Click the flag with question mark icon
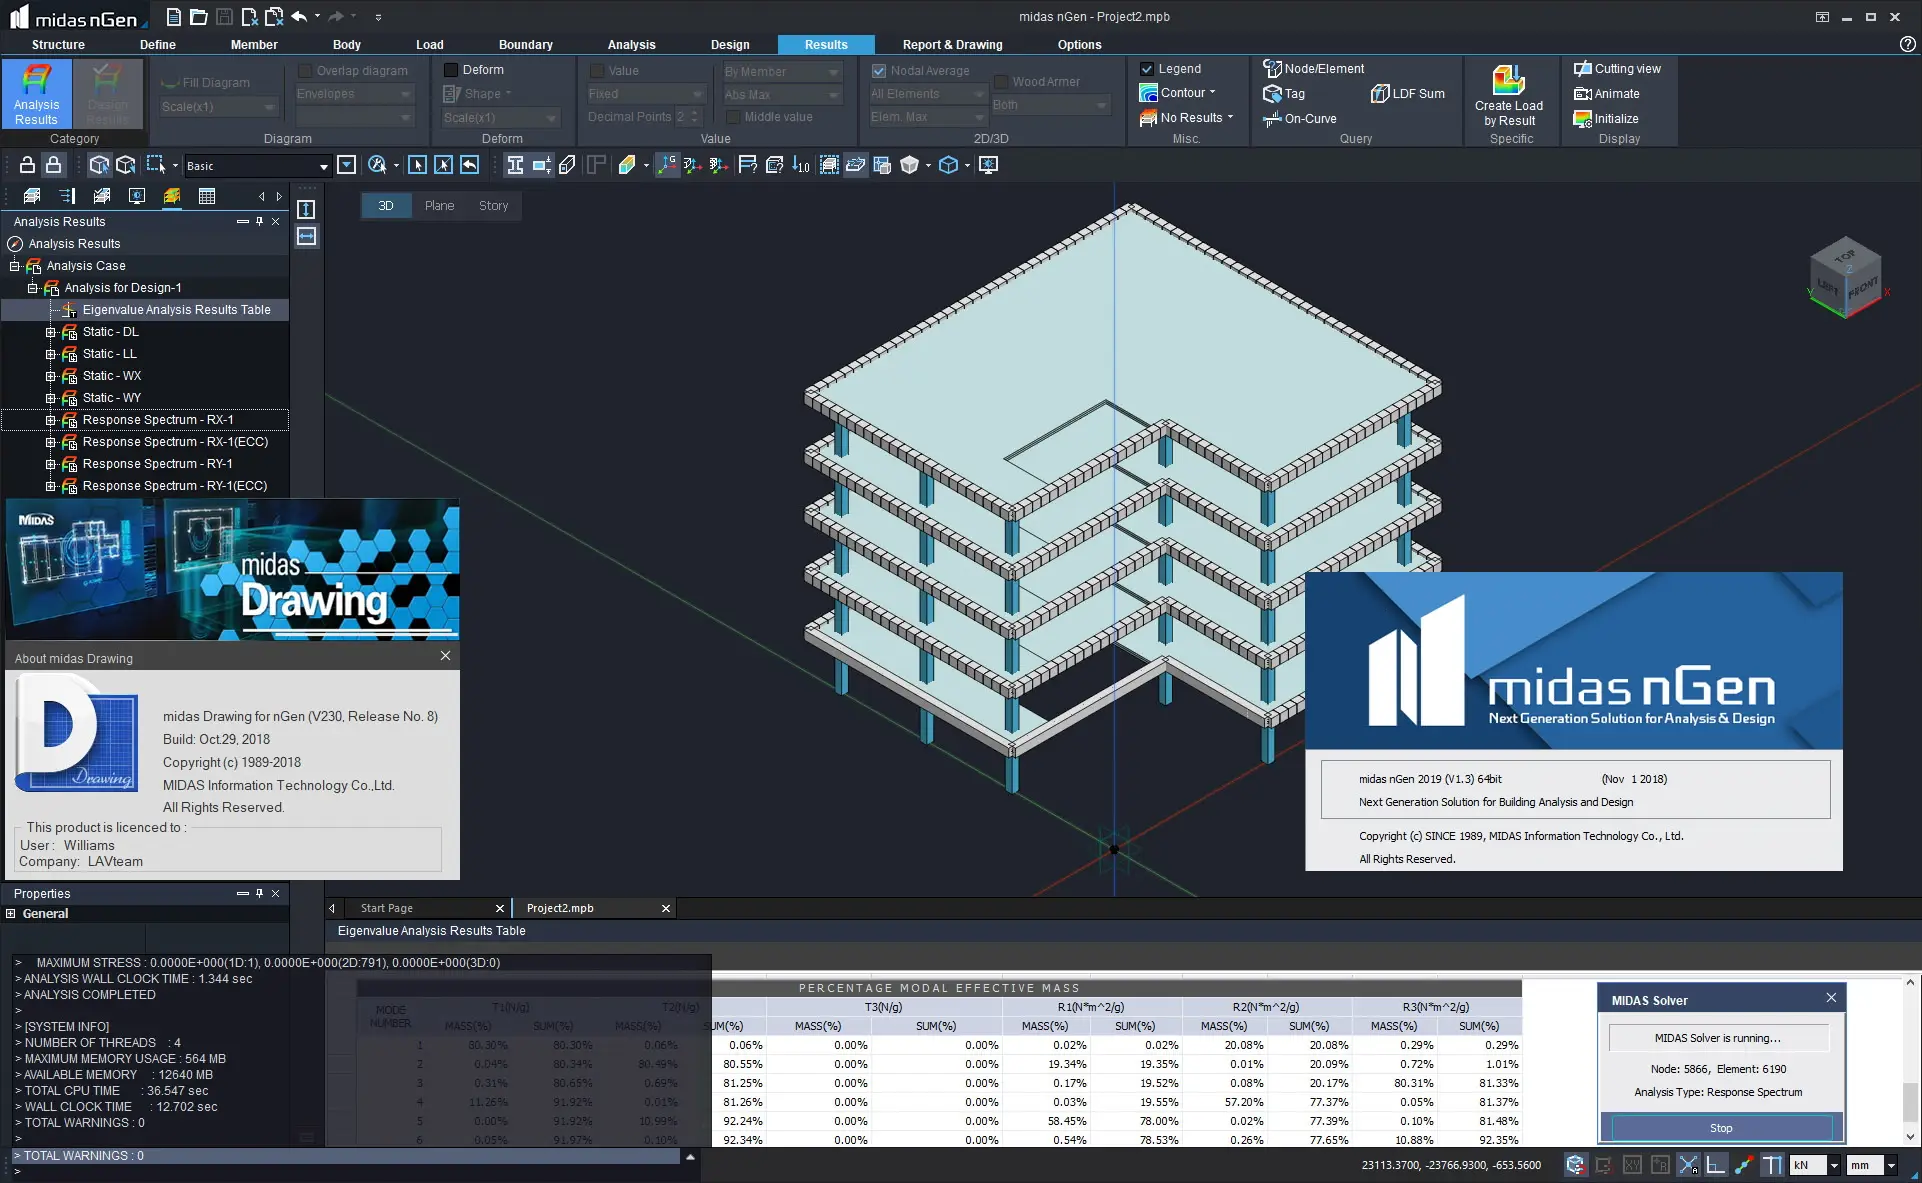This screenshot has width=1922, height=1183. [x=747, y=165]
